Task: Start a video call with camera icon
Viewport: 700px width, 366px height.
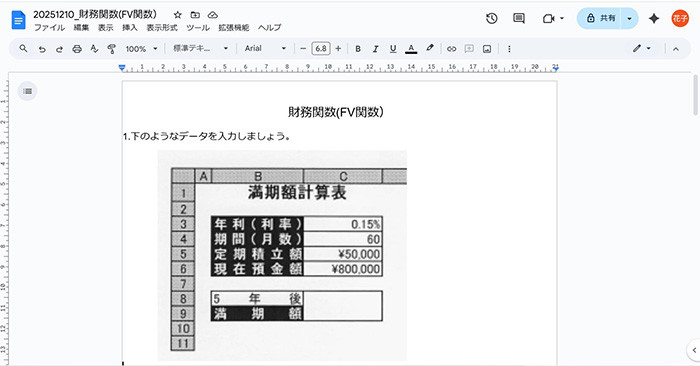Action: [x=549, y=18]
